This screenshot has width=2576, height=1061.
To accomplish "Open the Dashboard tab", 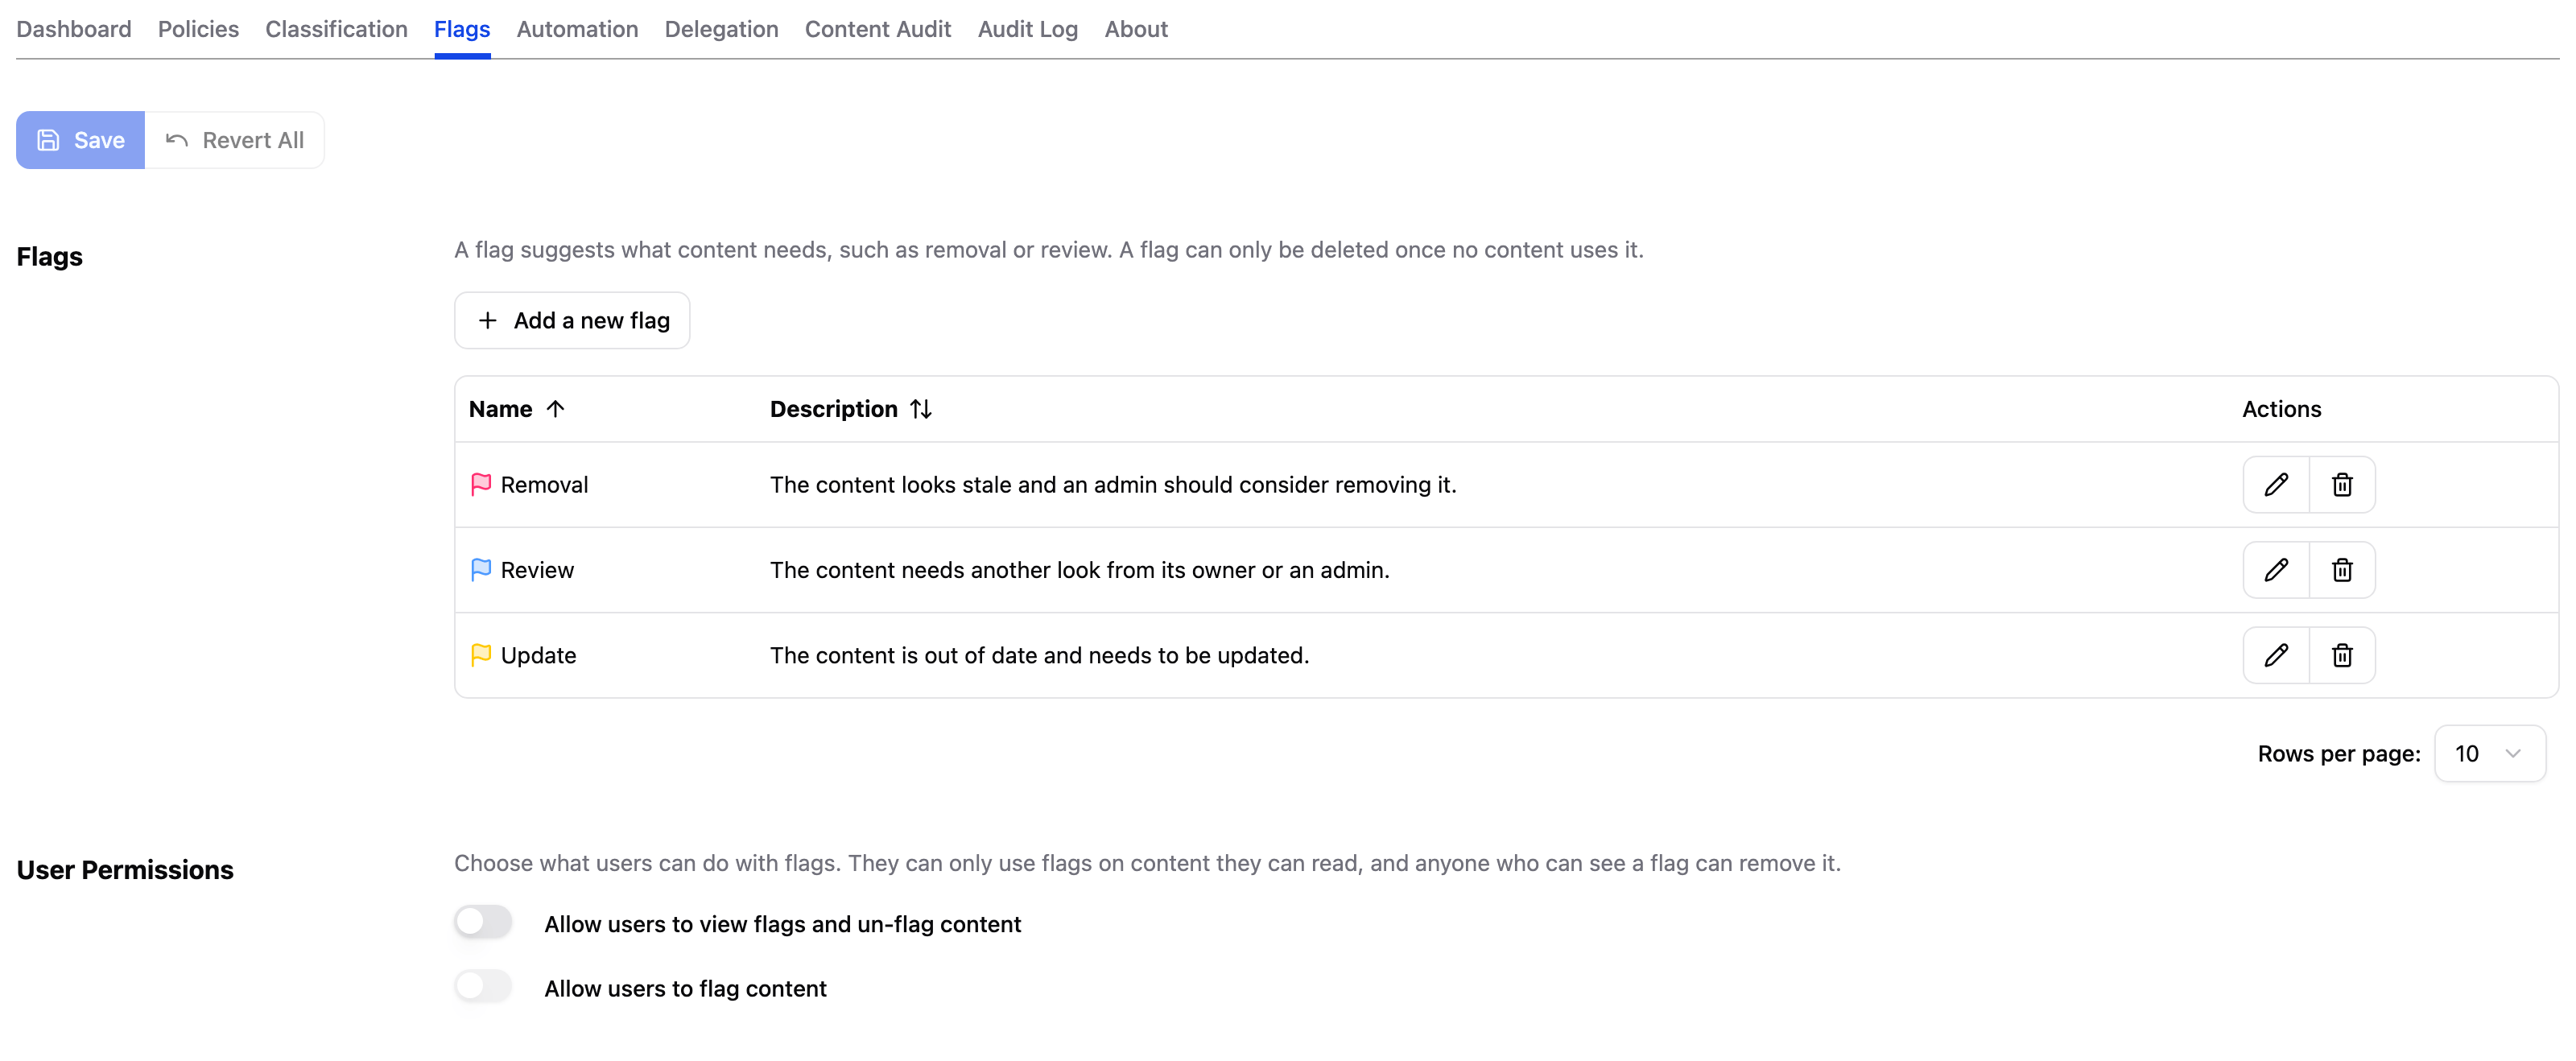I will (x=74, y=29).
